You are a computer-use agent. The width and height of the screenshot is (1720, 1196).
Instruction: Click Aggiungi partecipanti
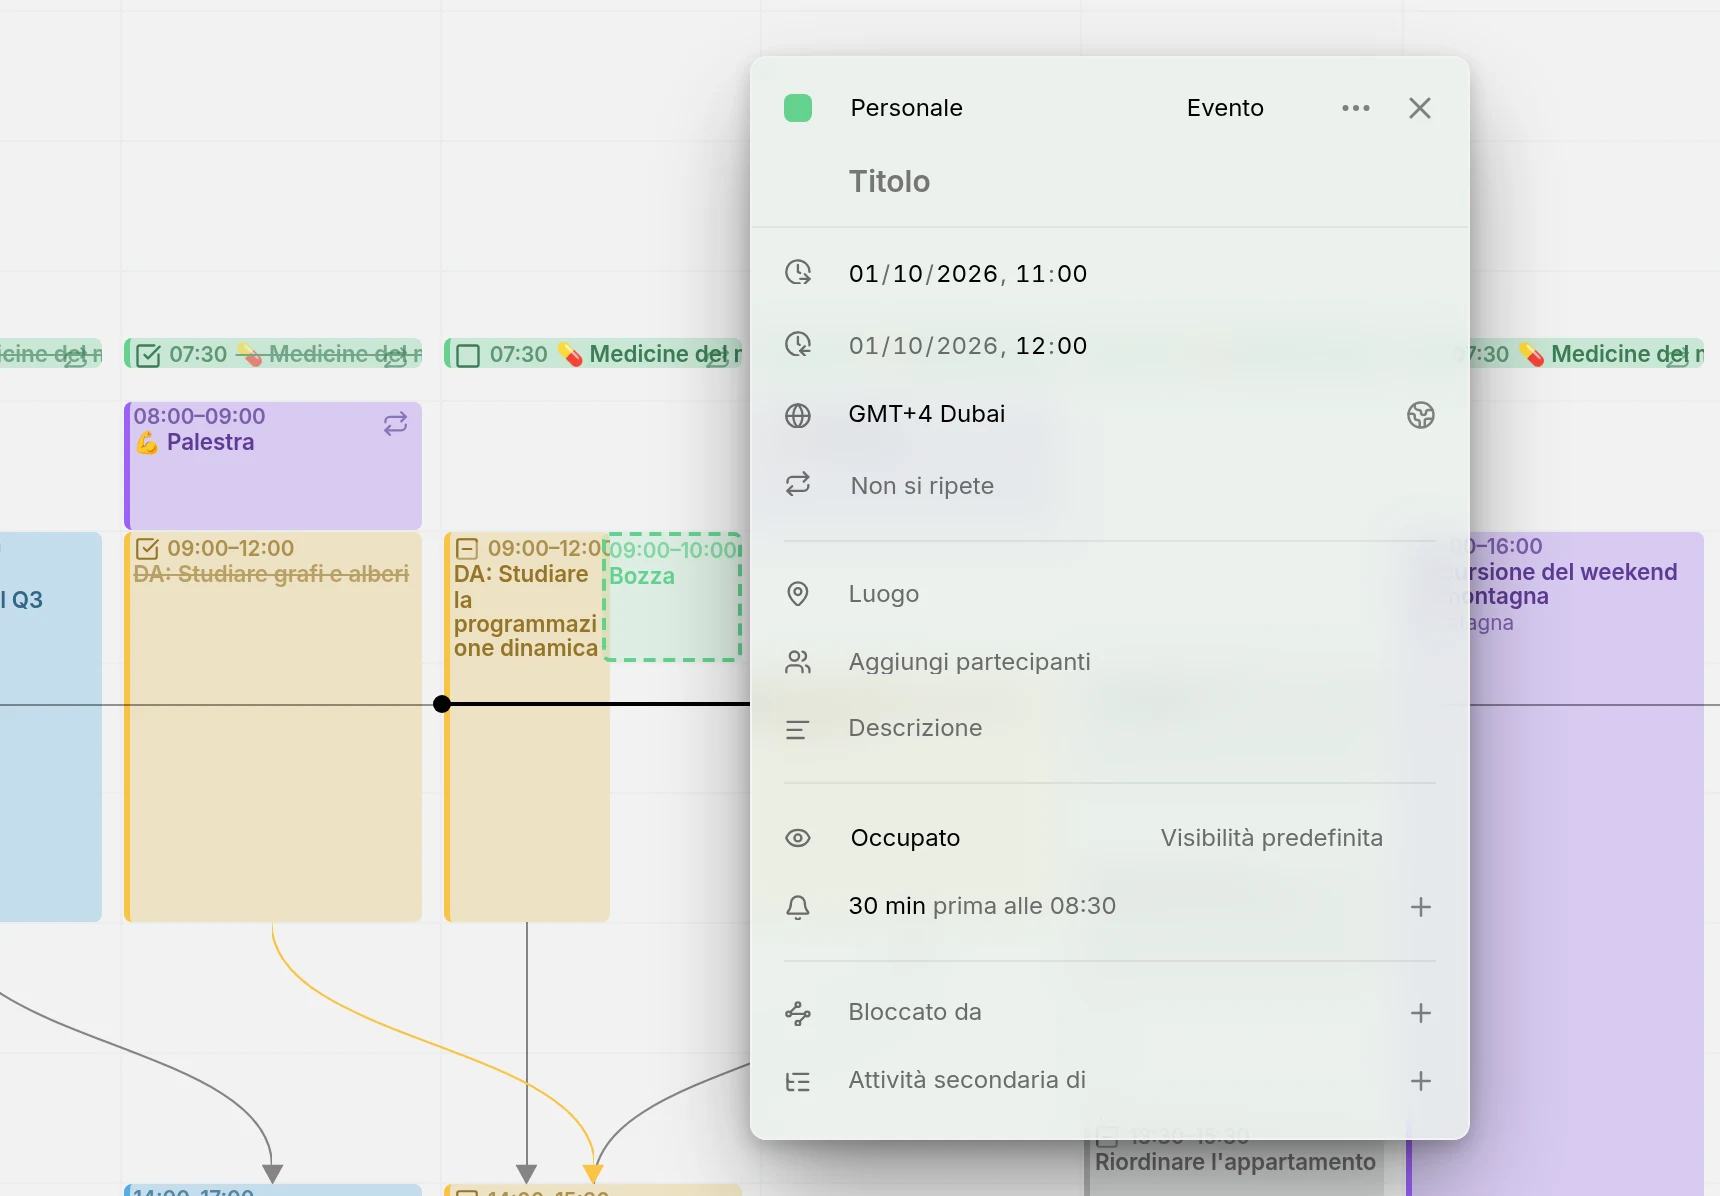pyautogui.click(x=969, y=662)
